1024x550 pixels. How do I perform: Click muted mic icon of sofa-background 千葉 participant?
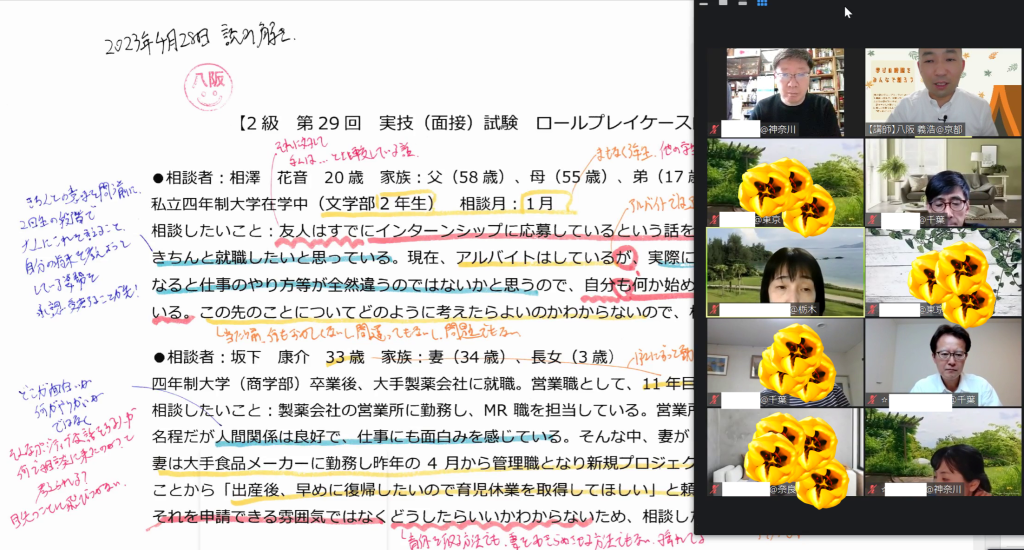point(872,219)
